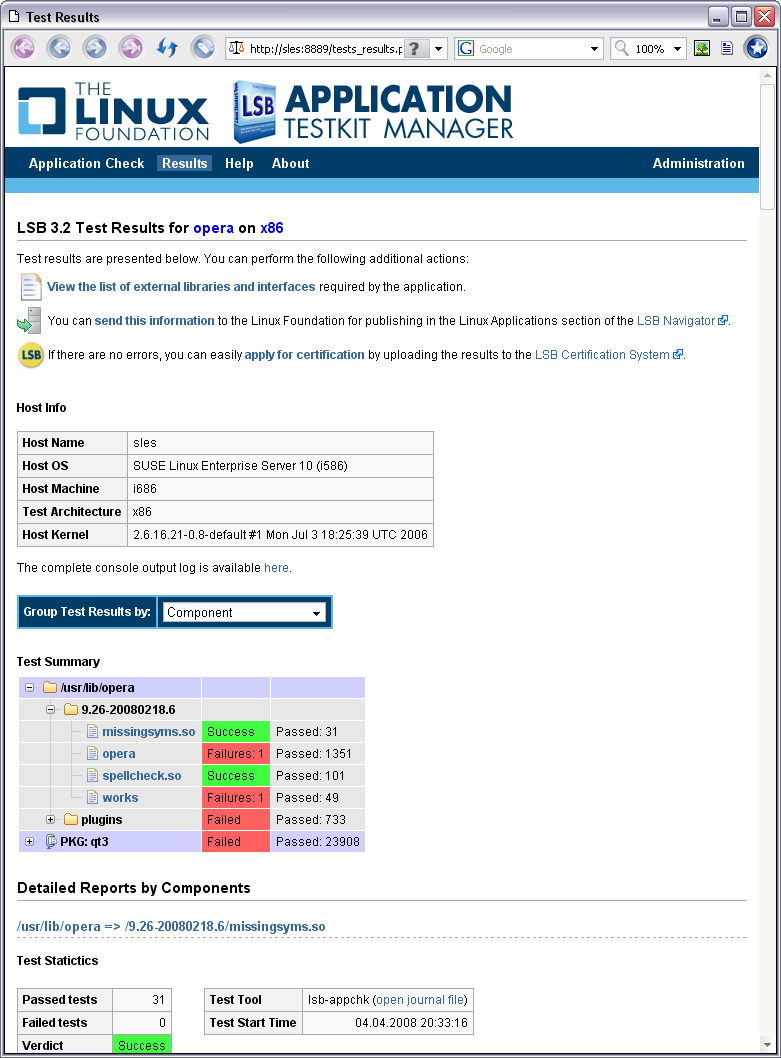Image resolution: width=781 pixels, height=1058 pixels.
Task: Click the Failed status cell for PKG: qt3
Action: tap(236, 842)
